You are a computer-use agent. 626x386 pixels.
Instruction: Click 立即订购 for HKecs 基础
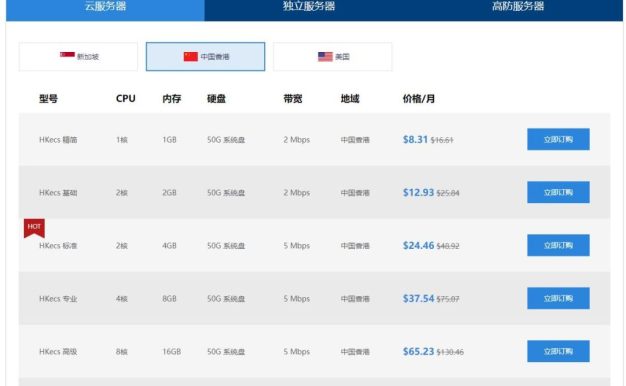point(558,192)
